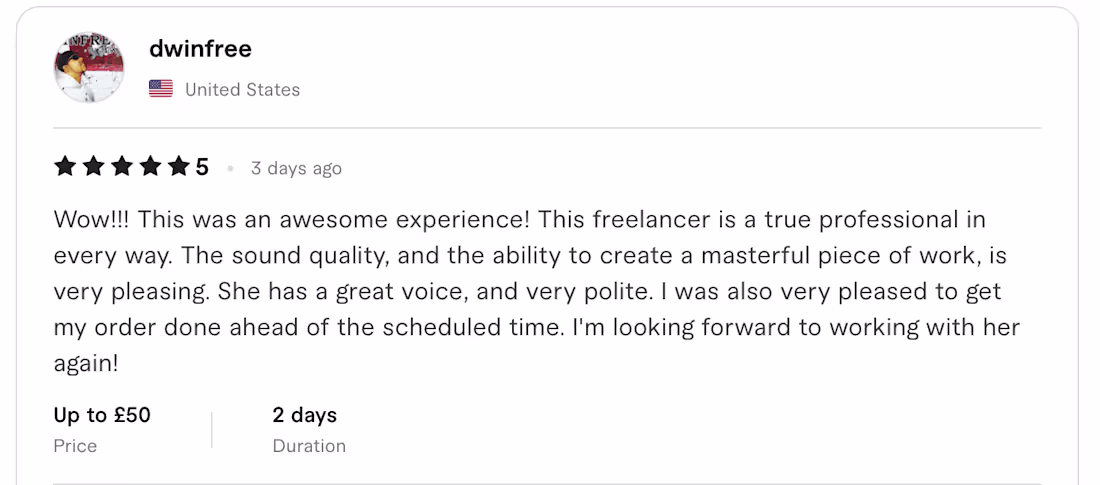Click the rating number 5
1100x485 pixels.
pos(202,167)
